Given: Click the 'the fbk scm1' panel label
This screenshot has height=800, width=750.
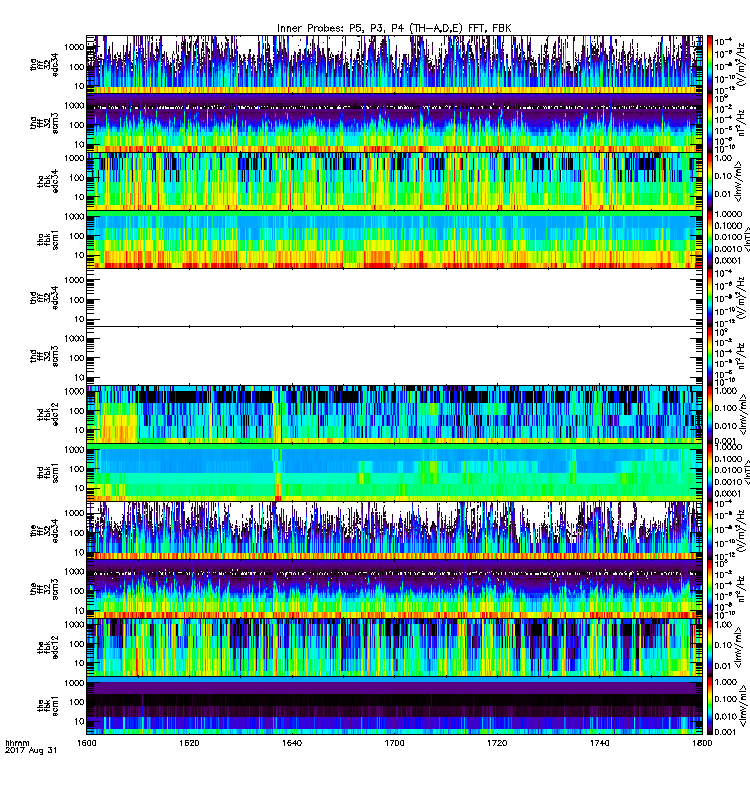Looking at the screenshot, I should pos(48,706).
